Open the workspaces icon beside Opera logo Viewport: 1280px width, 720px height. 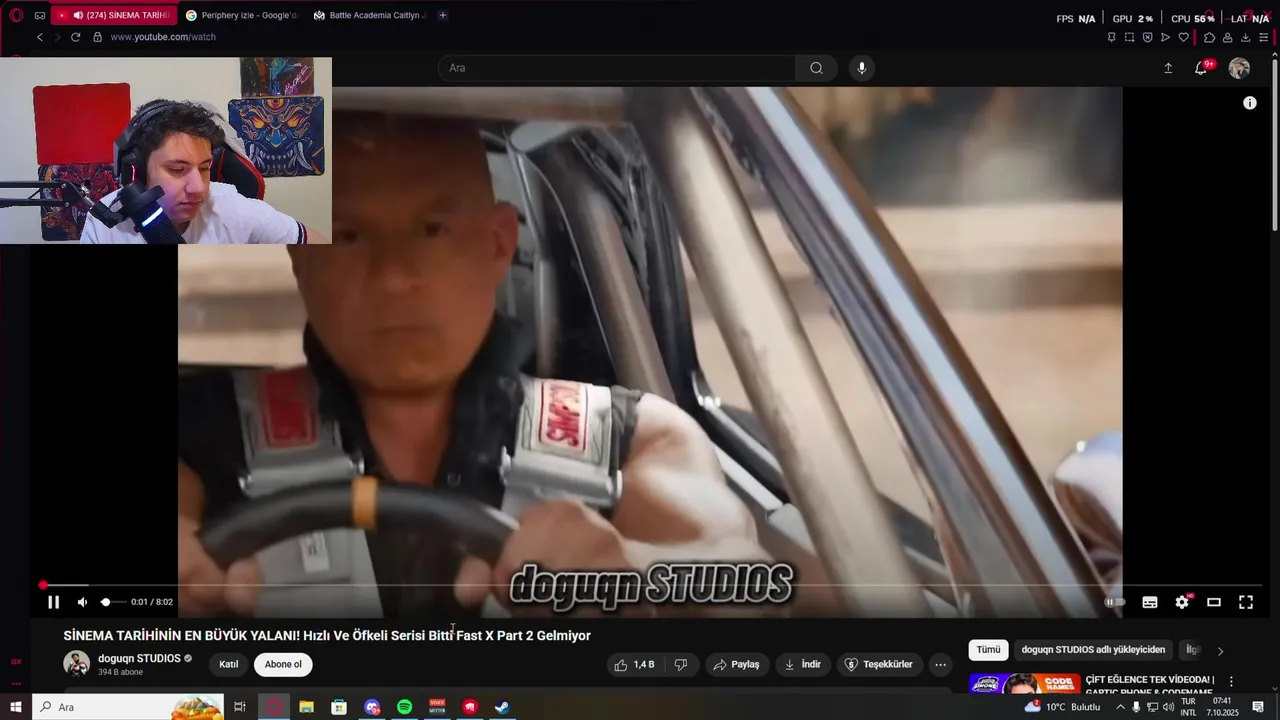(40, 15)
